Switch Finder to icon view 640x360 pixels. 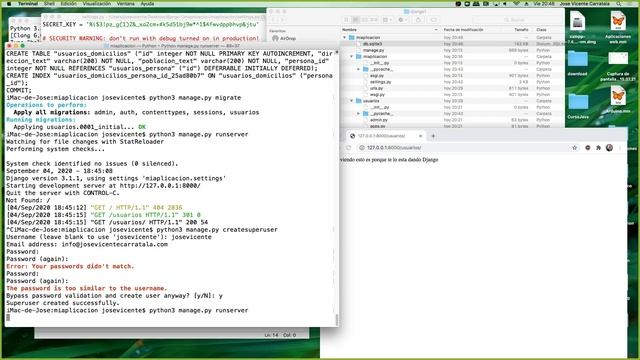(347, 20)
